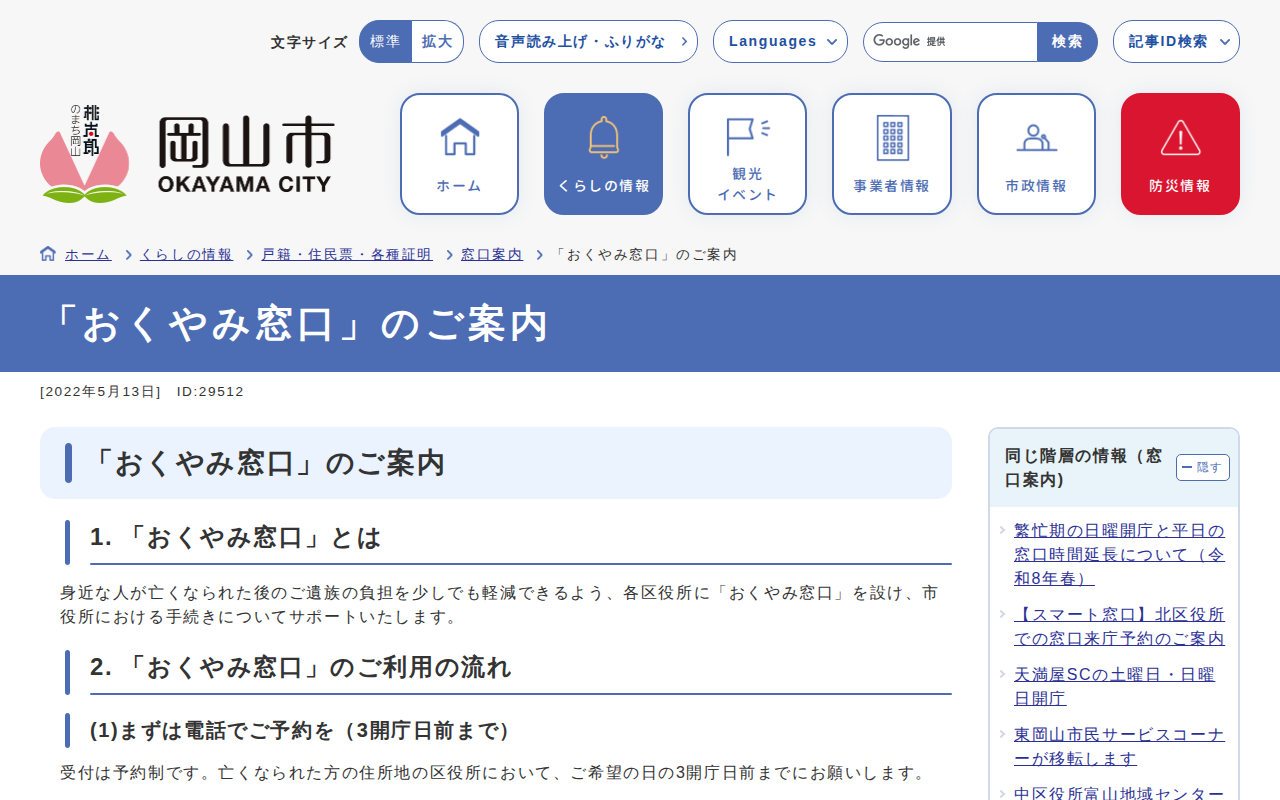Click the breadcrumb home icon

click(x=48, y=254)
